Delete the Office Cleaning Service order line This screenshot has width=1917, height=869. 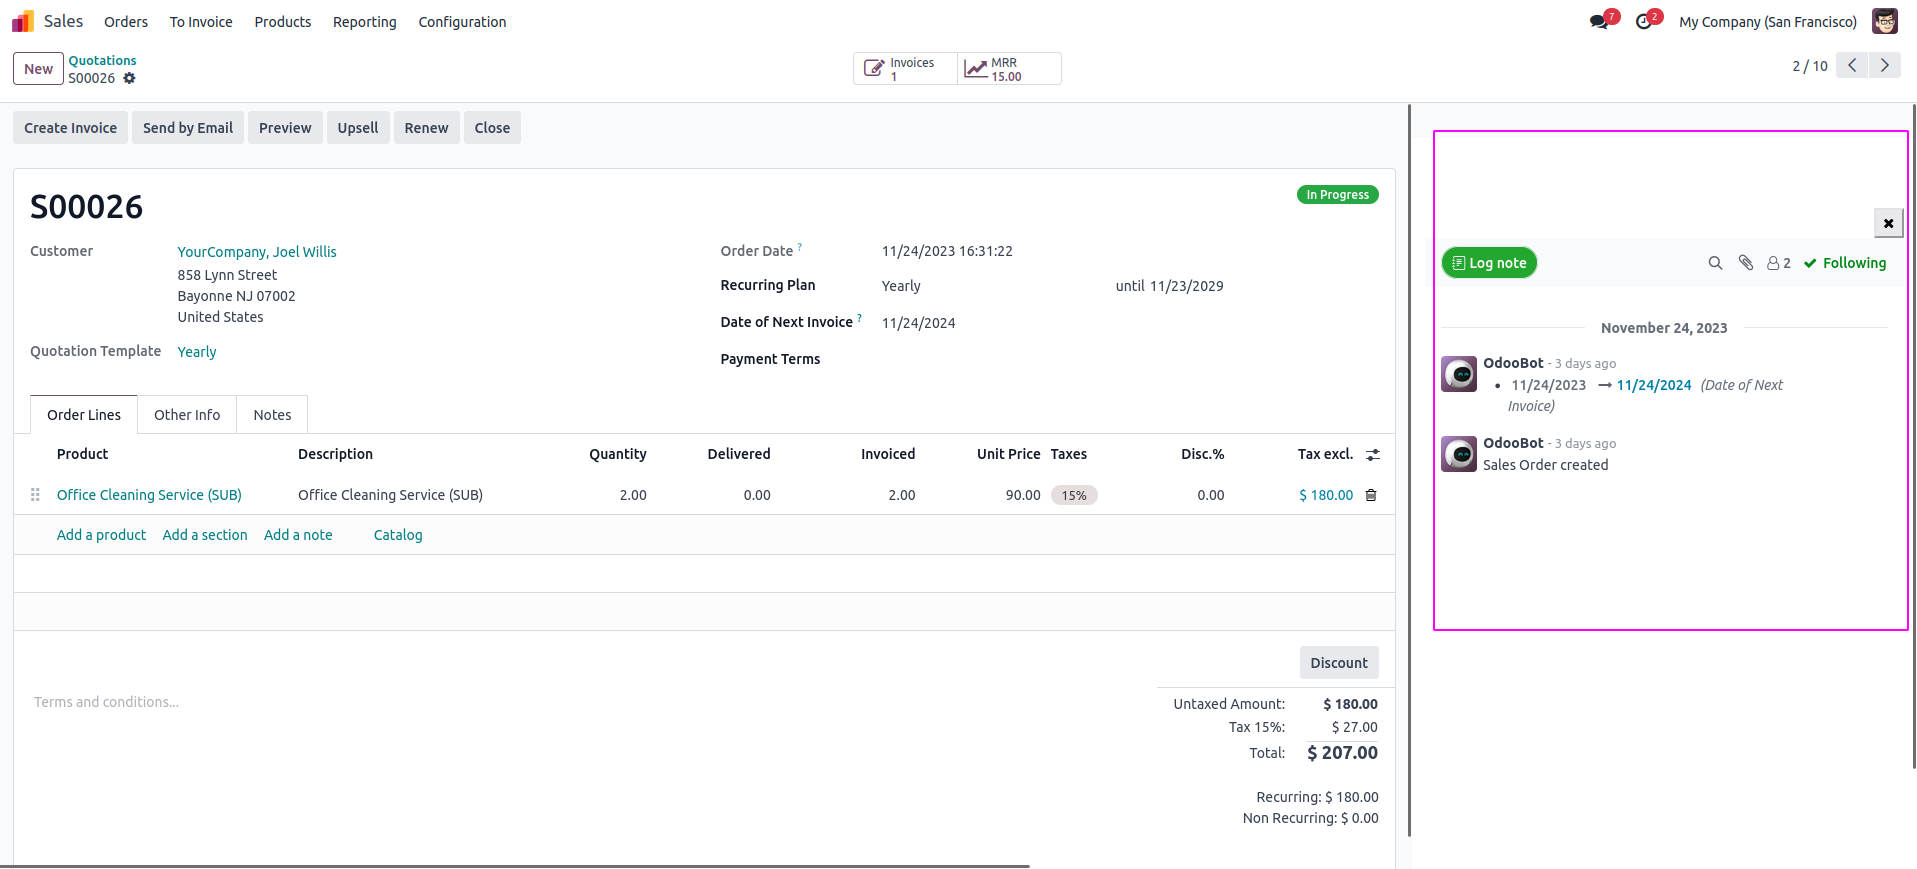point(1371,495)
